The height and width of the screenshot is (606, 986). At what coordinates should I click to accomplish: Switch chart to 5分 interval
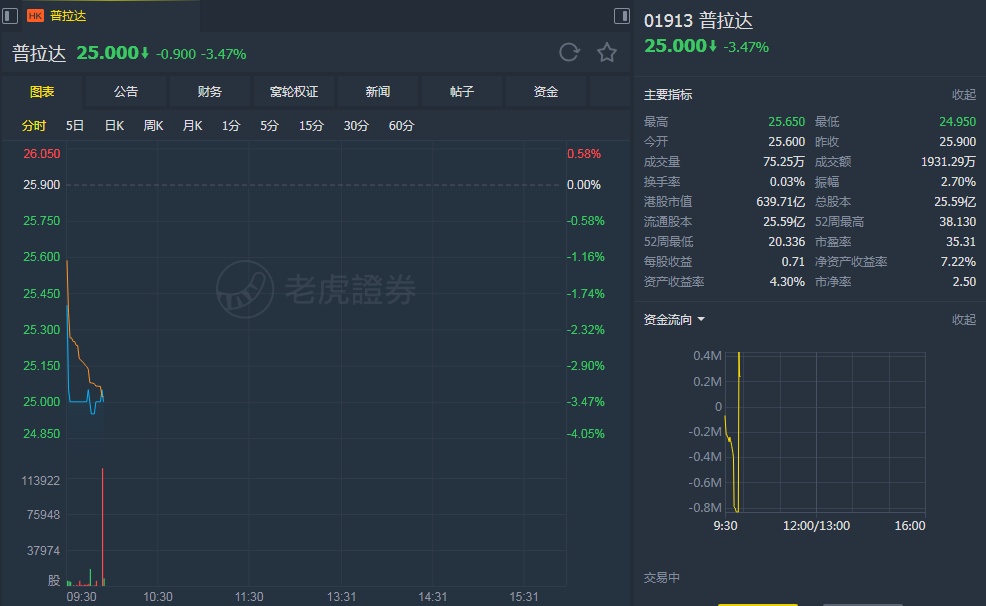click(269, 126)
